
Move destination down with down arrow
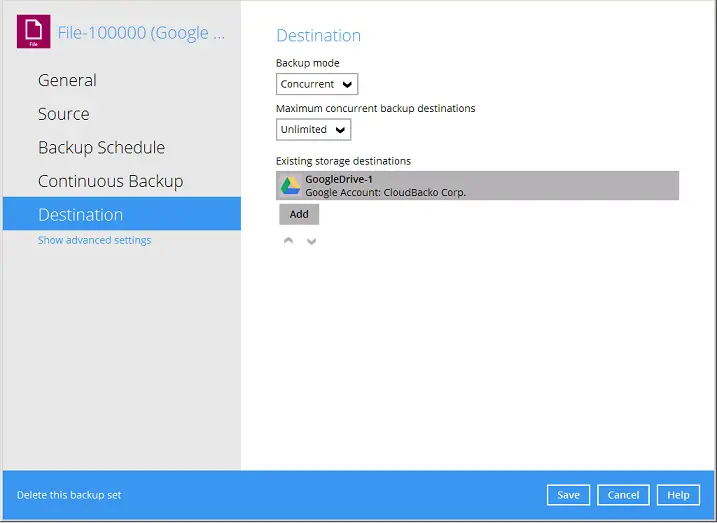click(311, 241)
